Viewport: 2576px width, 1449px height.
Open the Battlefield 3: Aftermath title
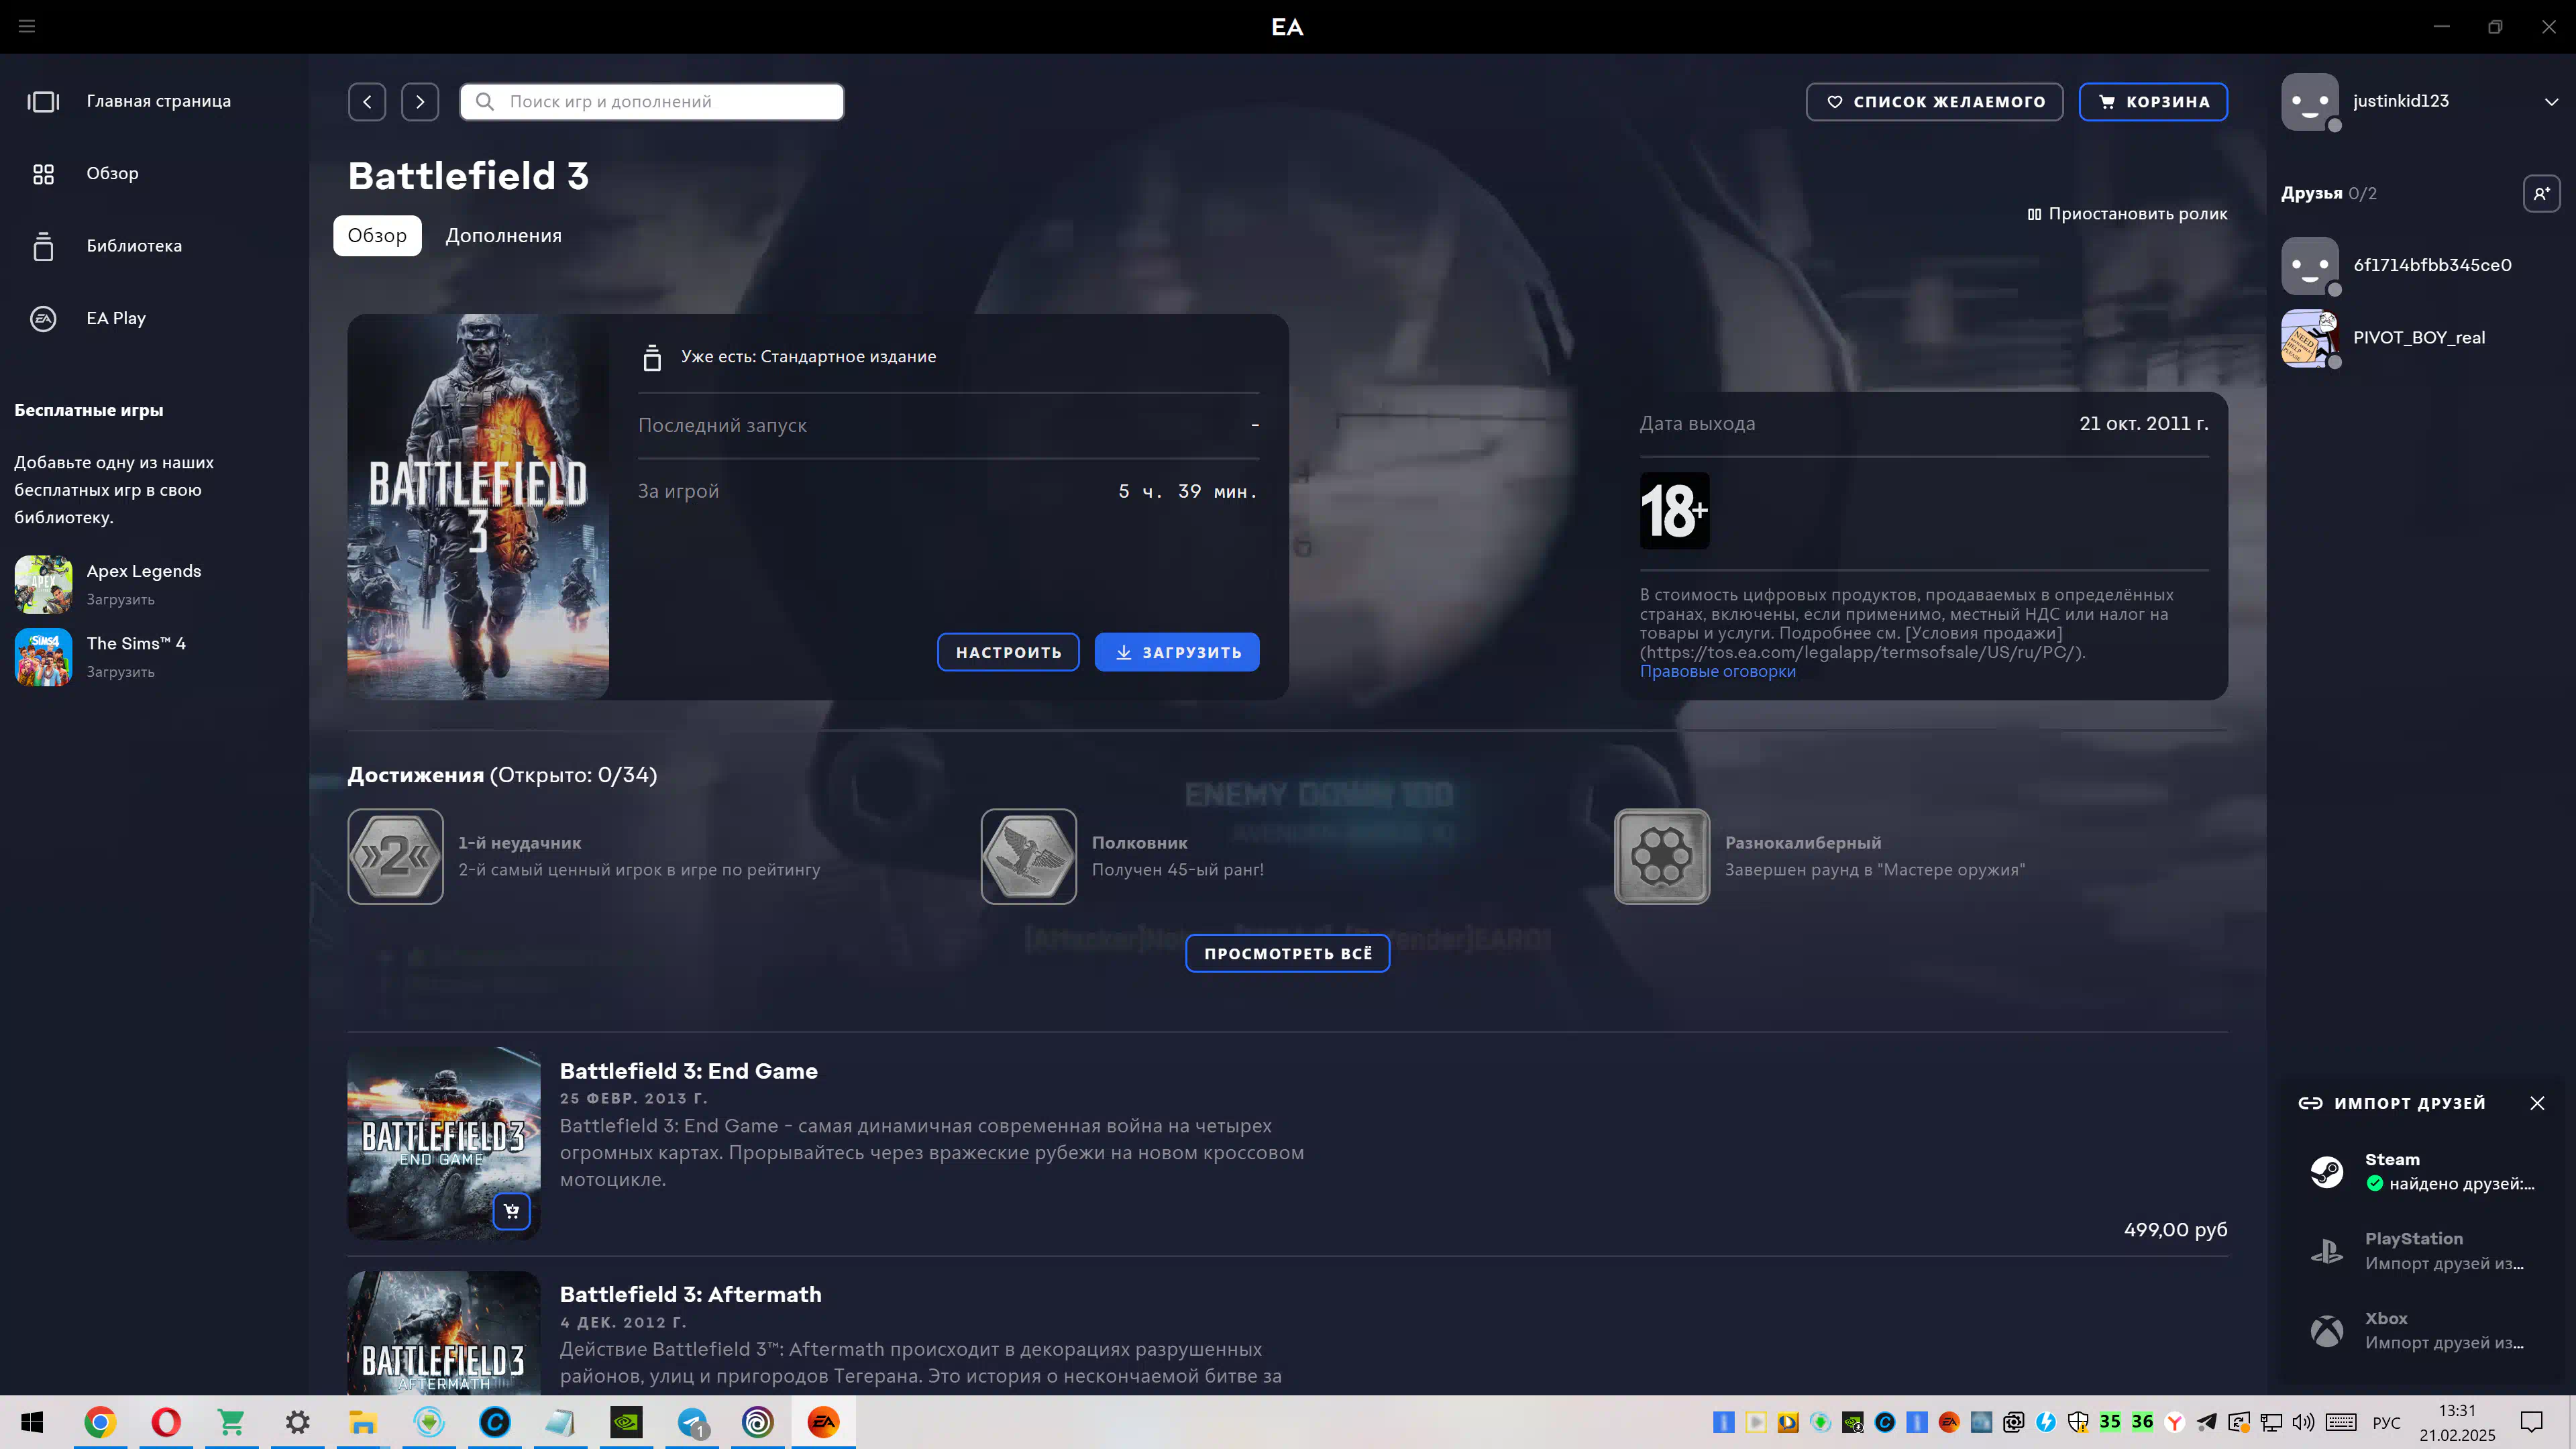690,1295
